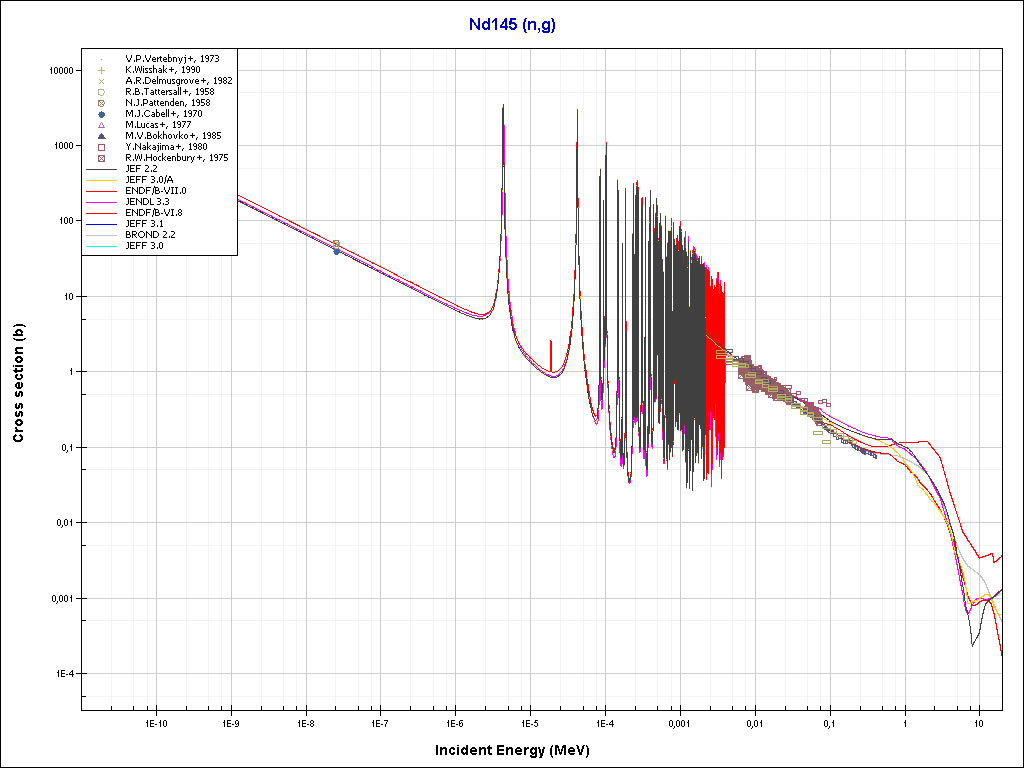1024x768 pixels.
Task: Click the V.P.Vertebnyj+, 1973 legend entry
Action: click(172, 59)
